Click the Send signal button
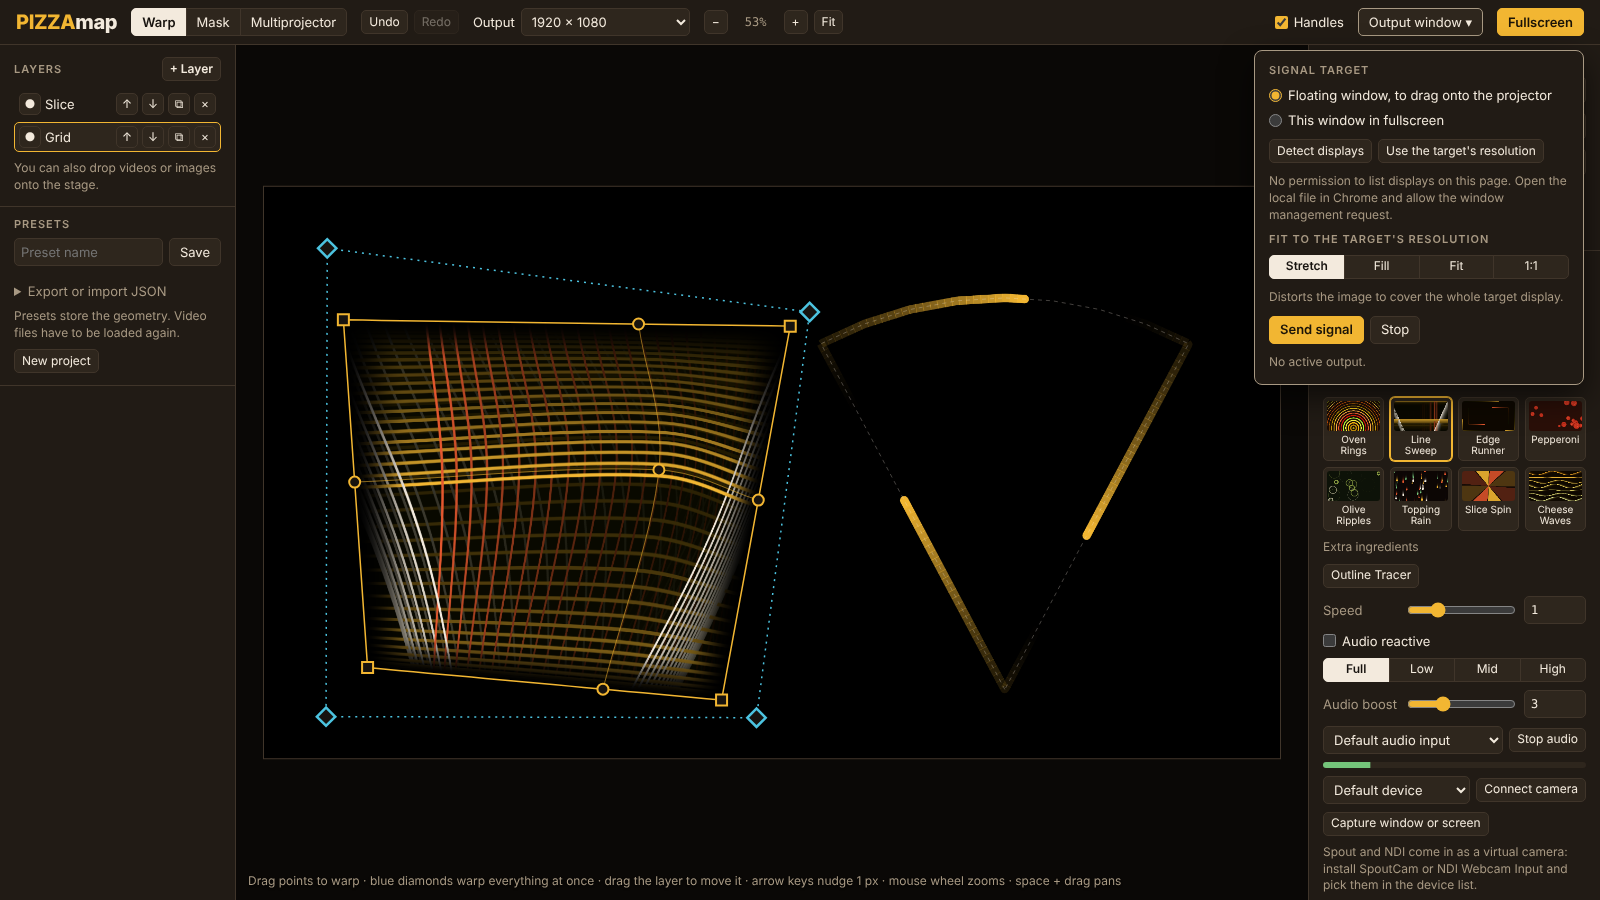This screenshot has height=900, width=1600. 1316,330
